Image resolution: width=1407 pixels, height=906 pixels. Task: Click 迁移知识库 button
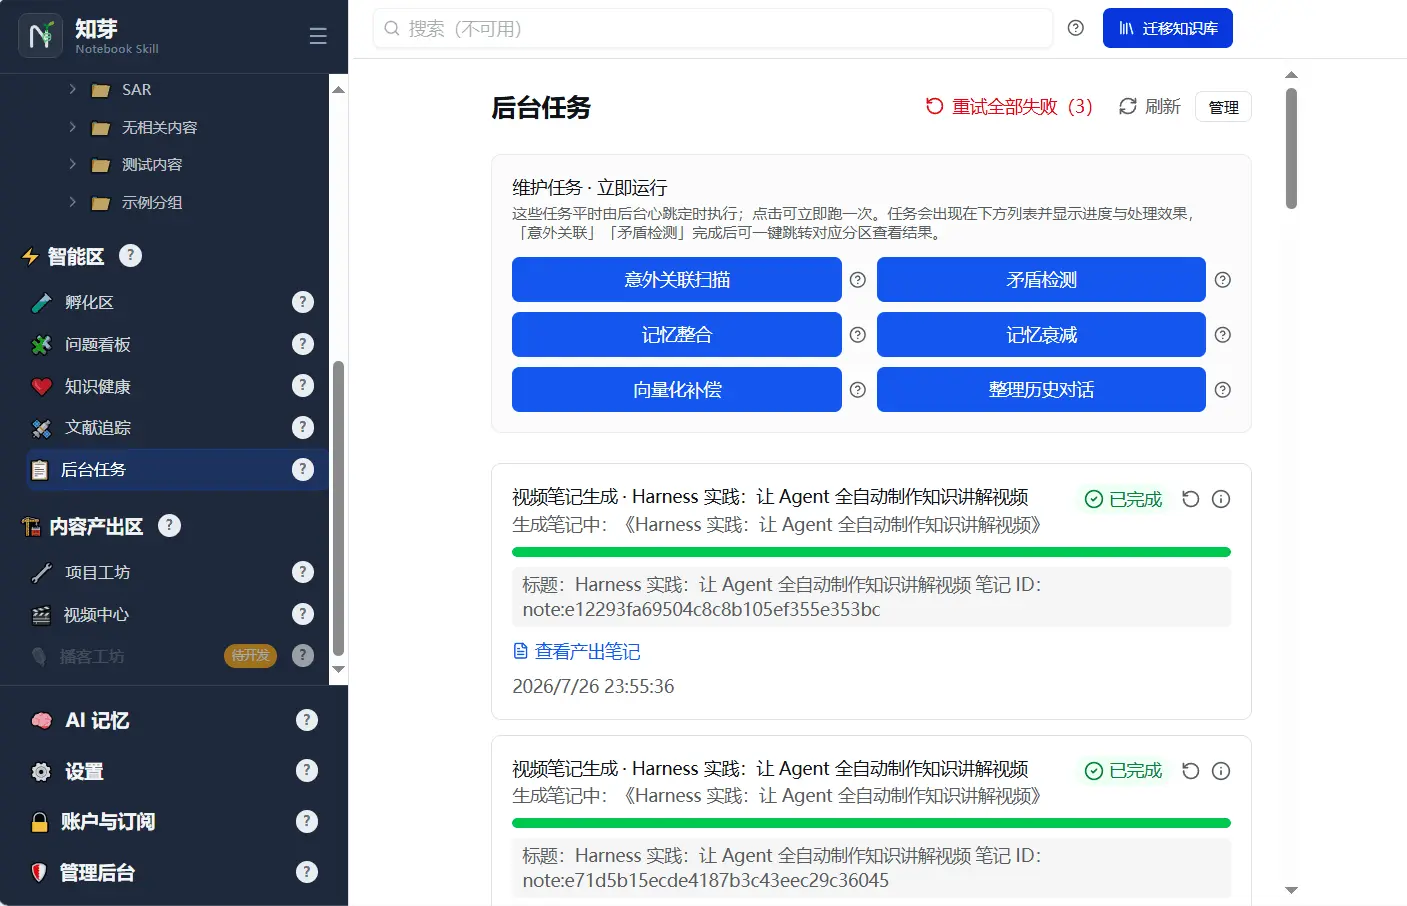[1168, 28]
